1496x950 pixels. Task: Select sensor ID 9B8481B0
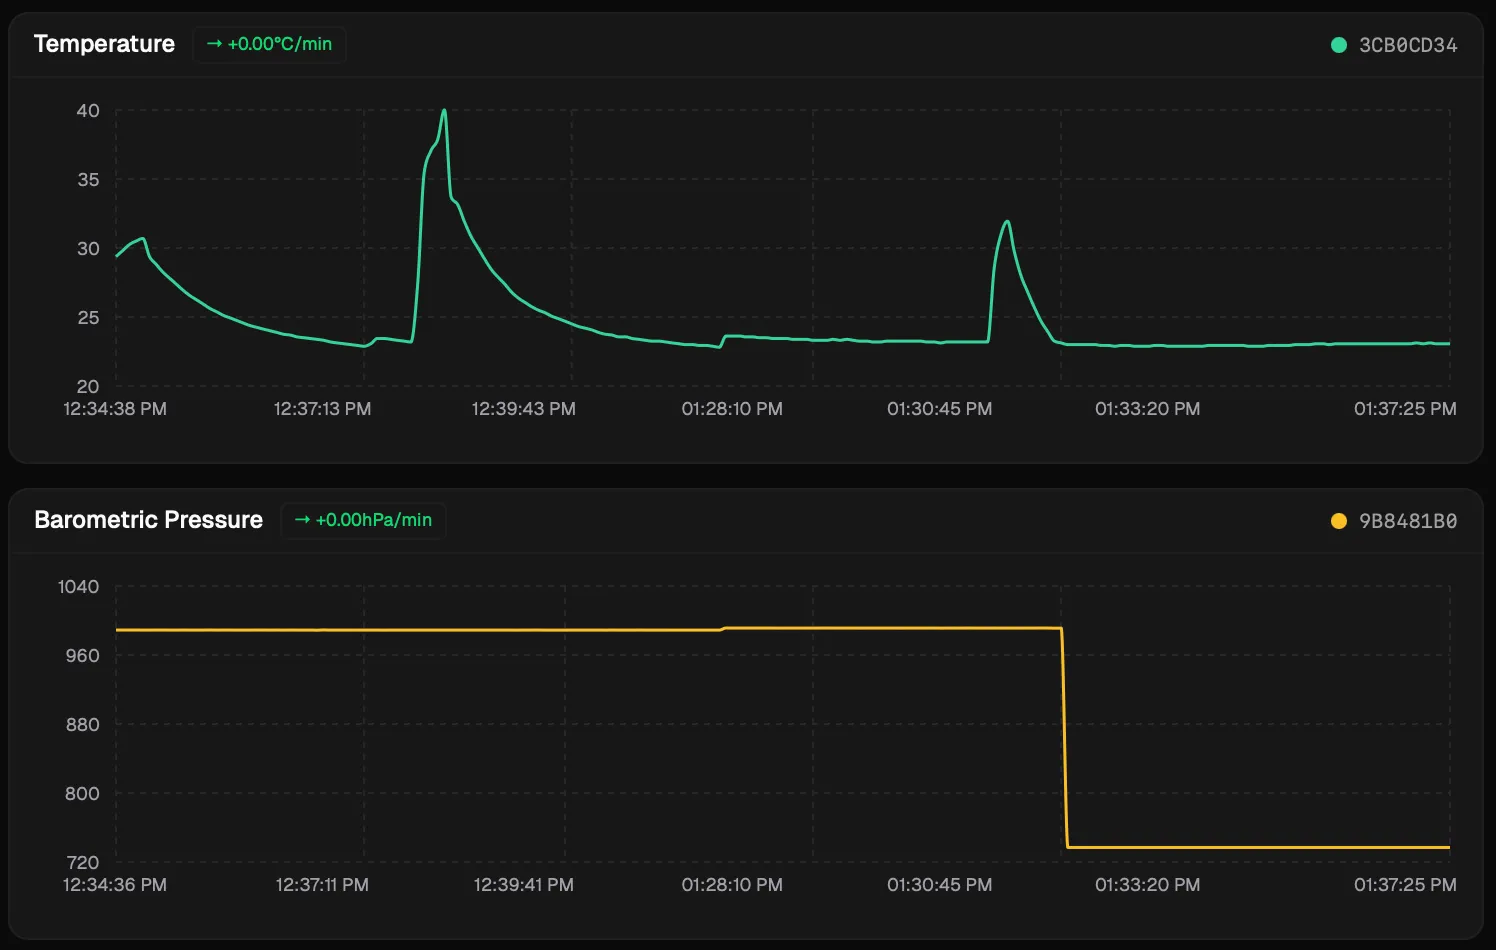click(x=1408, y=521)
